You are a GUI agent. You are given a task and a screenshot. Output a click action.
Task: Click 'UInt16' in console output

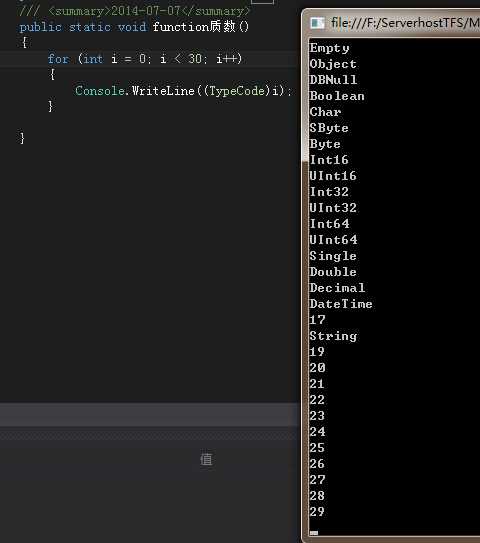tap(333, 176)
